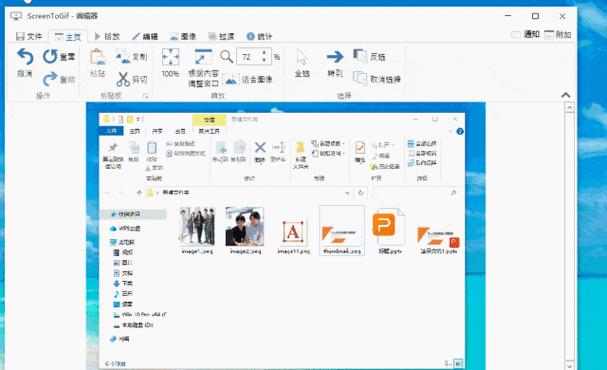Click the large-icons view toggle in Explorer status bar
This screenshot has height=370, width=607.
[458, 363]
